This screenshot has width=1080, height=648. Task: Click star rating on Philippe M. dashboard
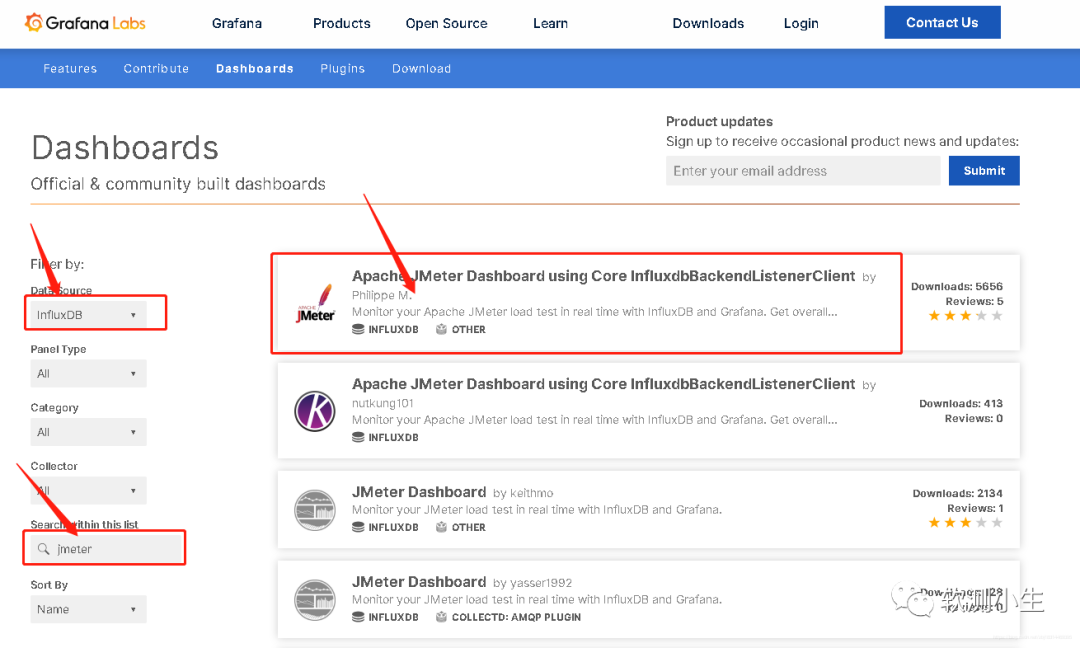coord(966,316)
